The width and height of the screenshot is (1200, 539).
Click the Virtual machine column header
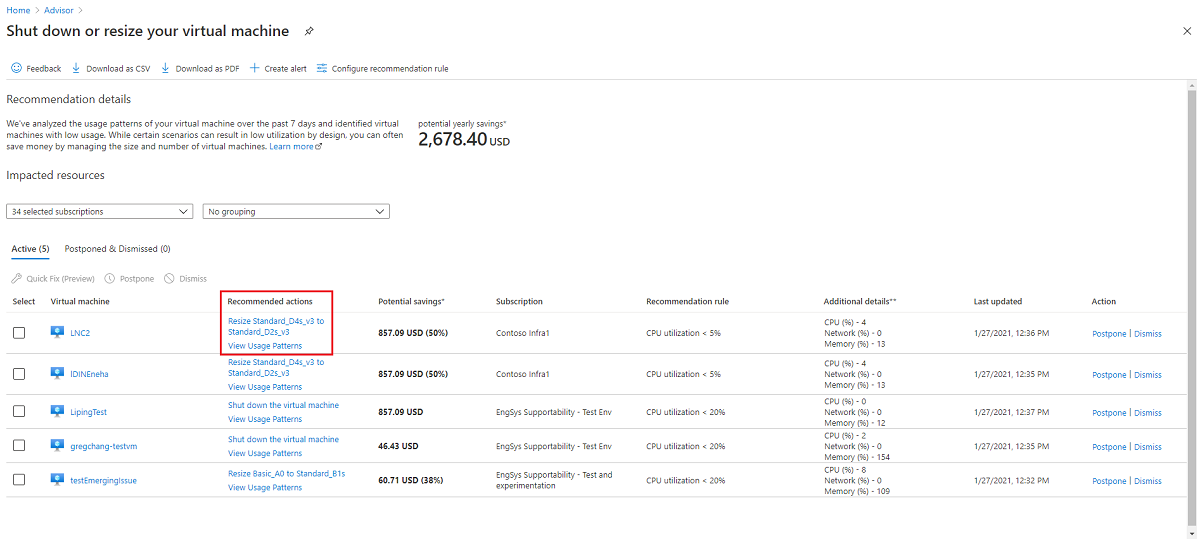[x=80, y=301]
